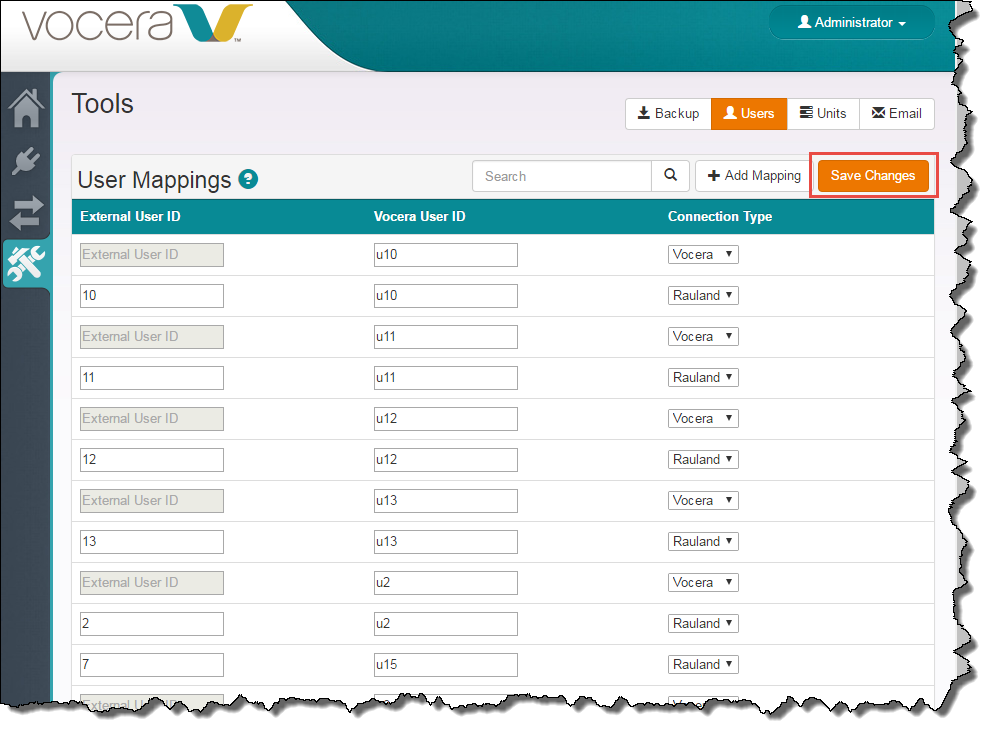Click u11 Vocera User ID in Rauland row

(x=445, y=378)
